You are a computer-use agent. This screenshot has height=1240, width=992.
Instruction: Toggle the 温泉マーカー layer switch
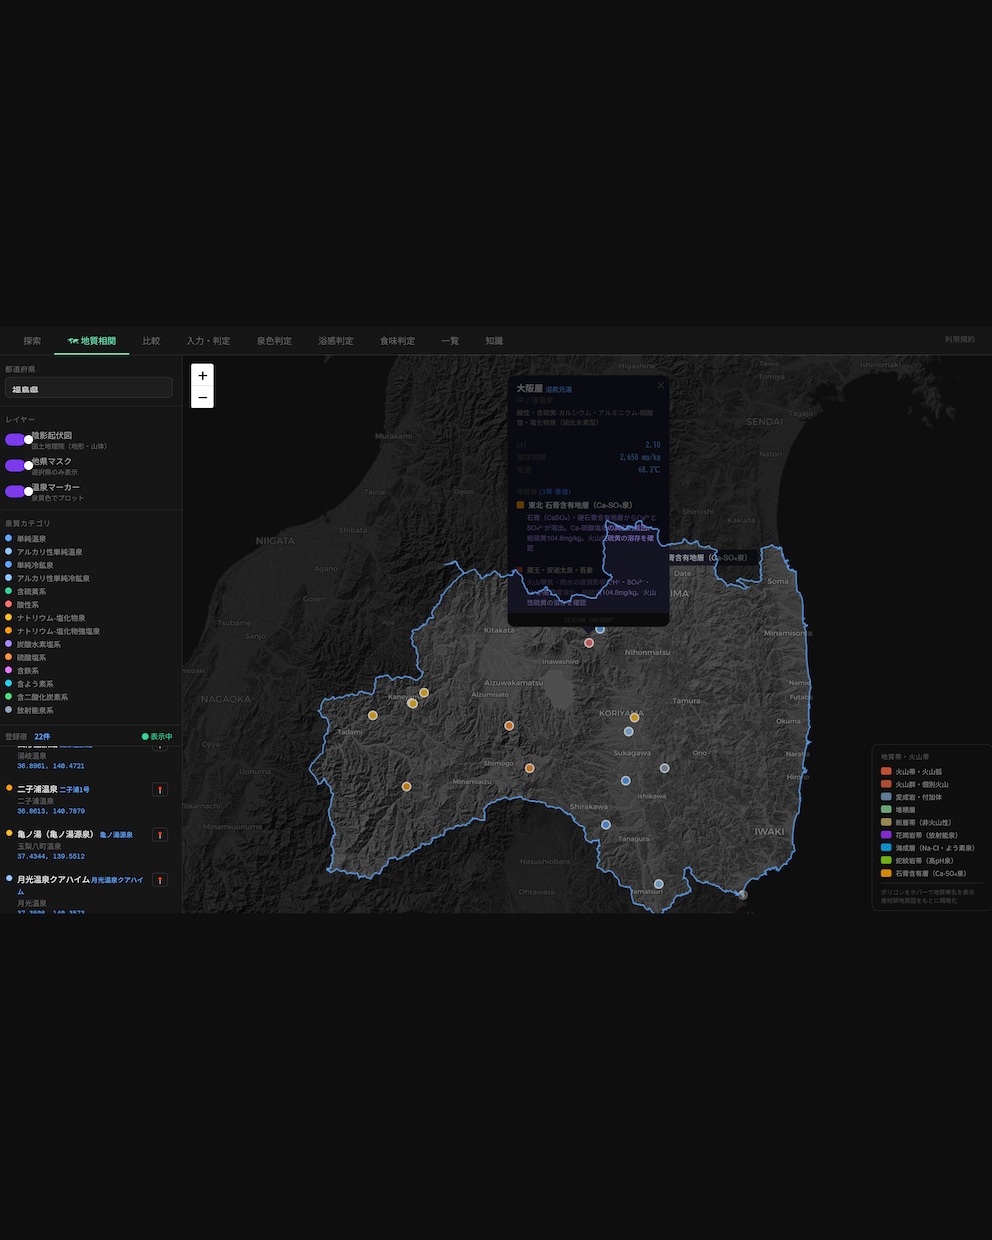tap(19, 492)
